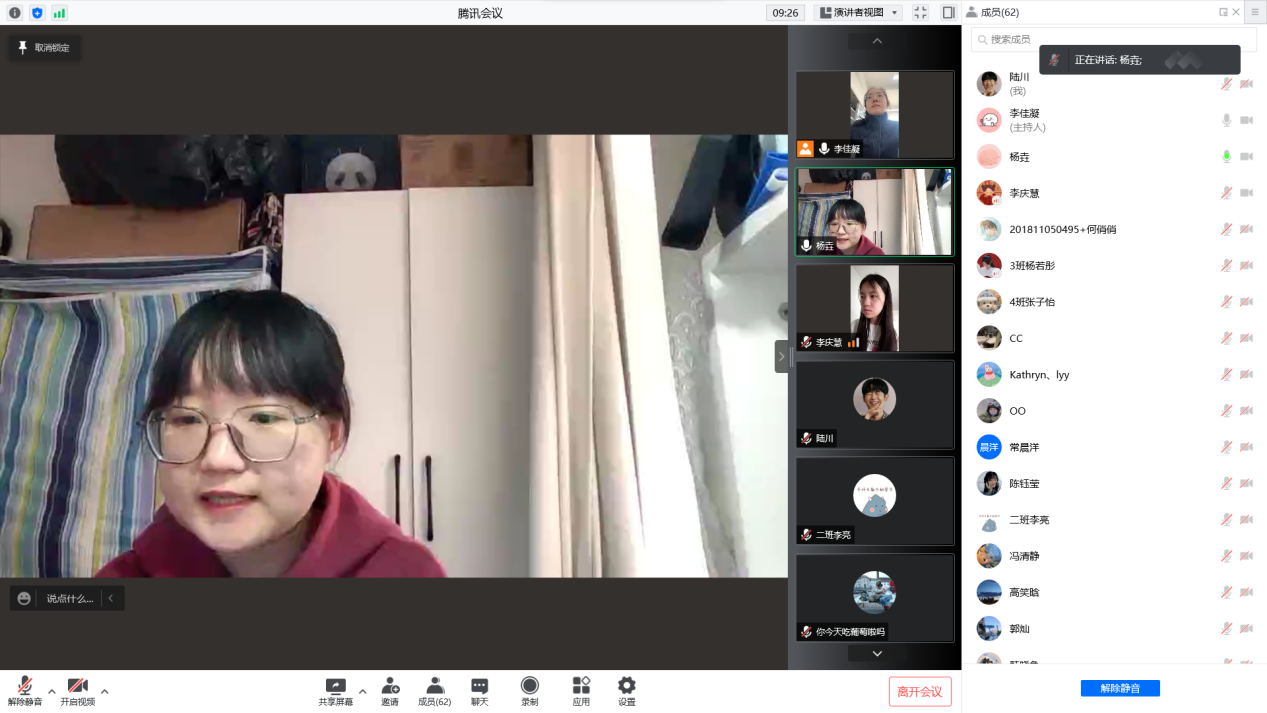
Task: Click the red 离开会议 button
Action: (919, 692)
